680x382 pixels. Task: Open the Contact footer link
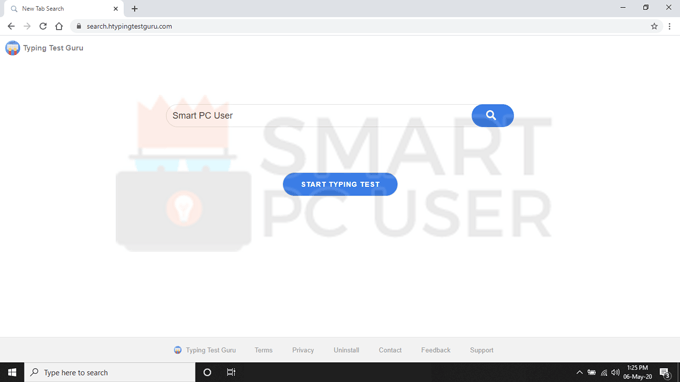pyautogui.click(x=390, y=350)
